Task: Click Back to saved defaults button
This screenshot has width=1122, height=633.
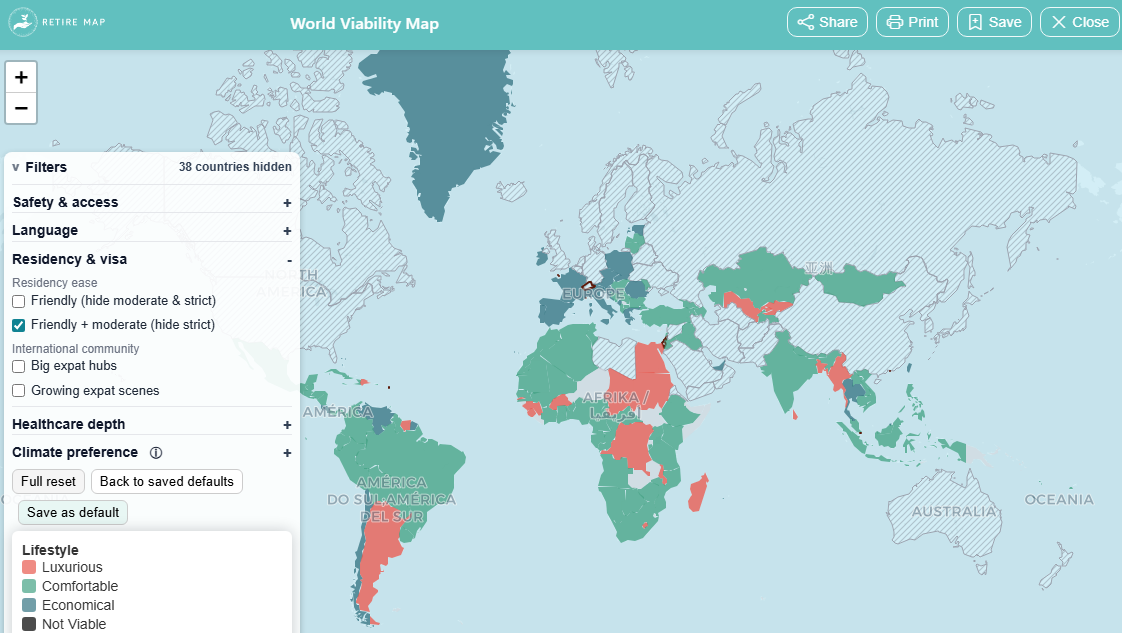Action: [167, 481]
